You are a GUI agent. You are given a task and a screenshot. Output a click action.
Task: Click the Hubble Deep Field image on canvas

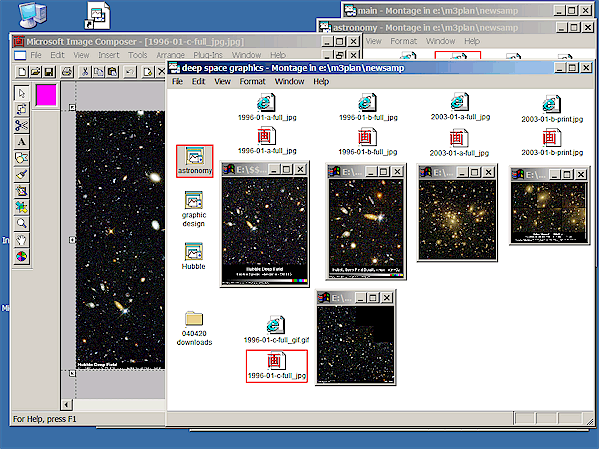[x=120, y=240]
